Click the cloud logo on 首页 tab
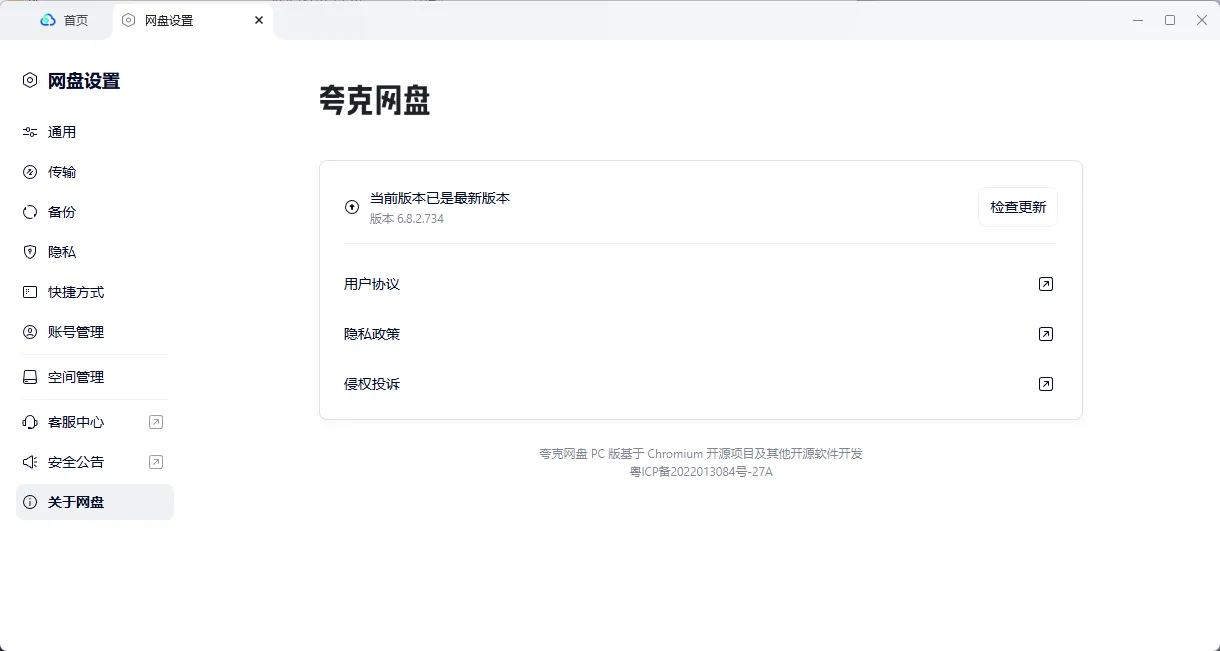Screen dimensions: 1220x651 click(48, 20)
